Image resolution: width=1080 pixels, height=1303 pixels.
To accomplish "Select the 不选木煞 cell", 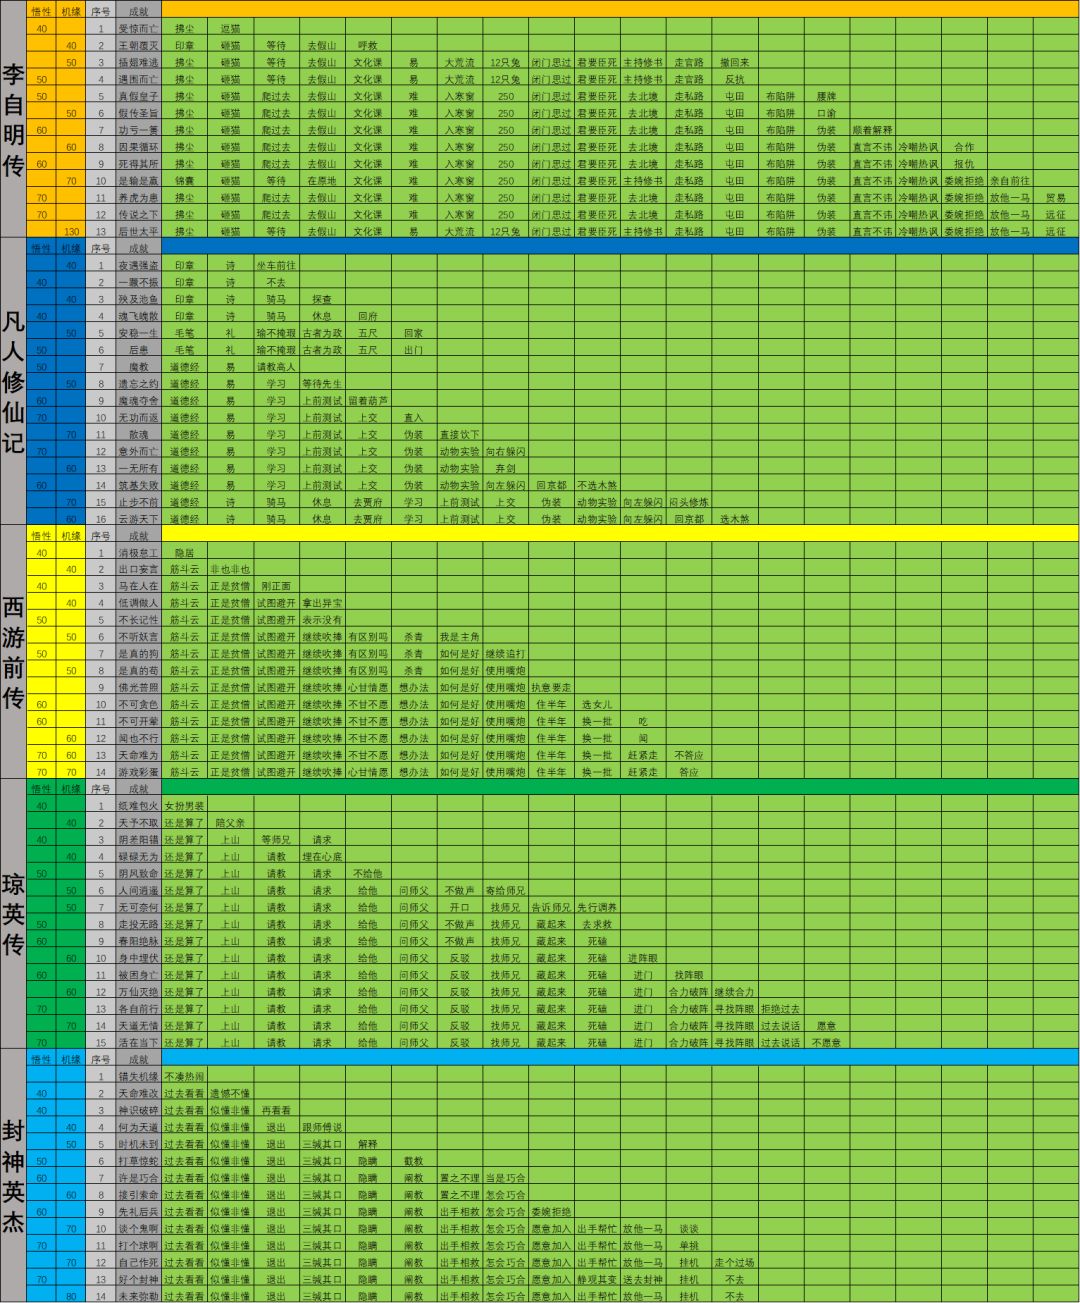I will point(597,486).
